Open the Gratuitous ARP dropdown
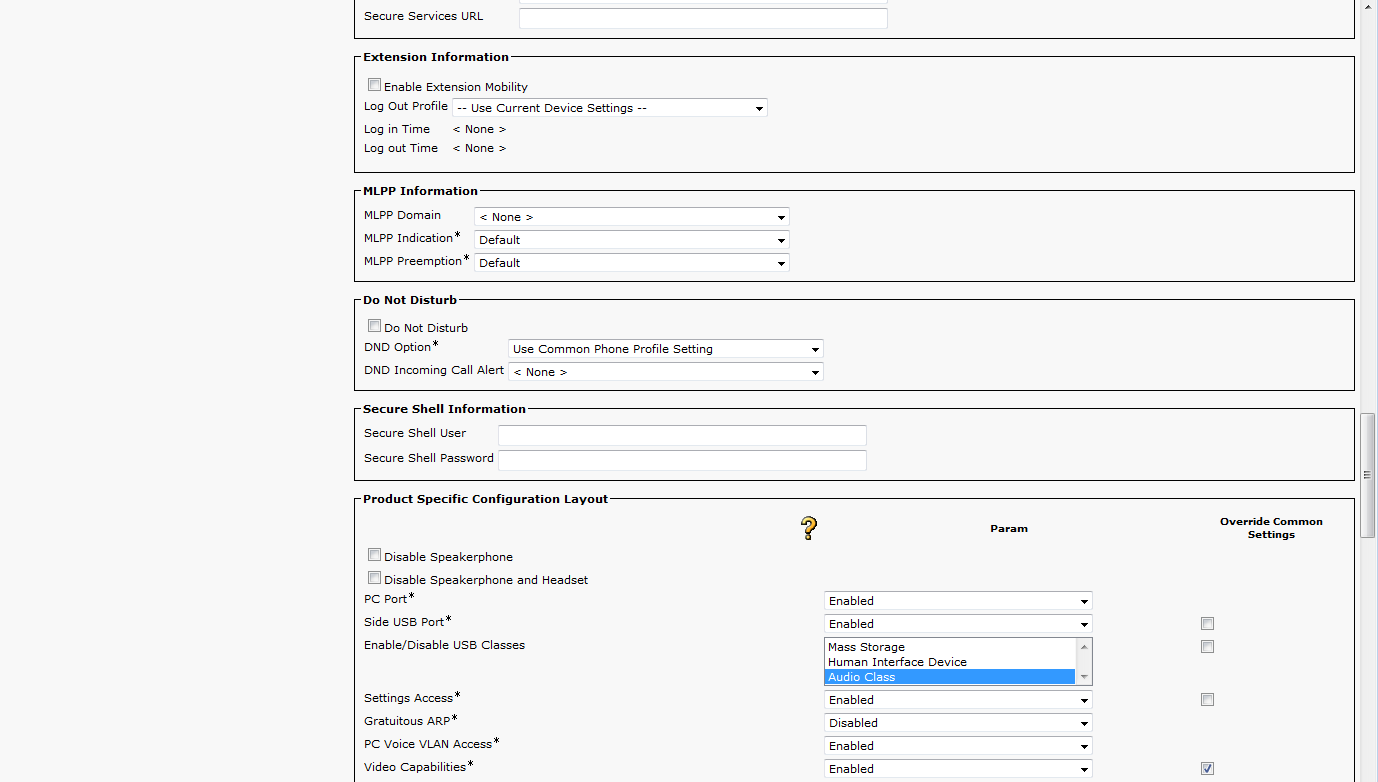Image resolution: width=1378 pixels, height=782 pixels. coord(957,723)
